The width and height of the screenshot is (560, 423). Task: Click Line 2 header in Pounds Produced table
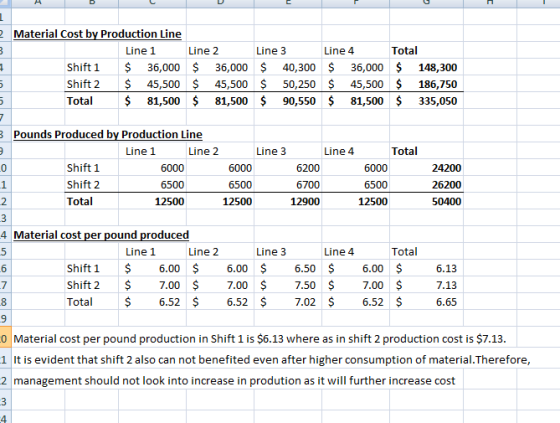[x=220, y=151]
